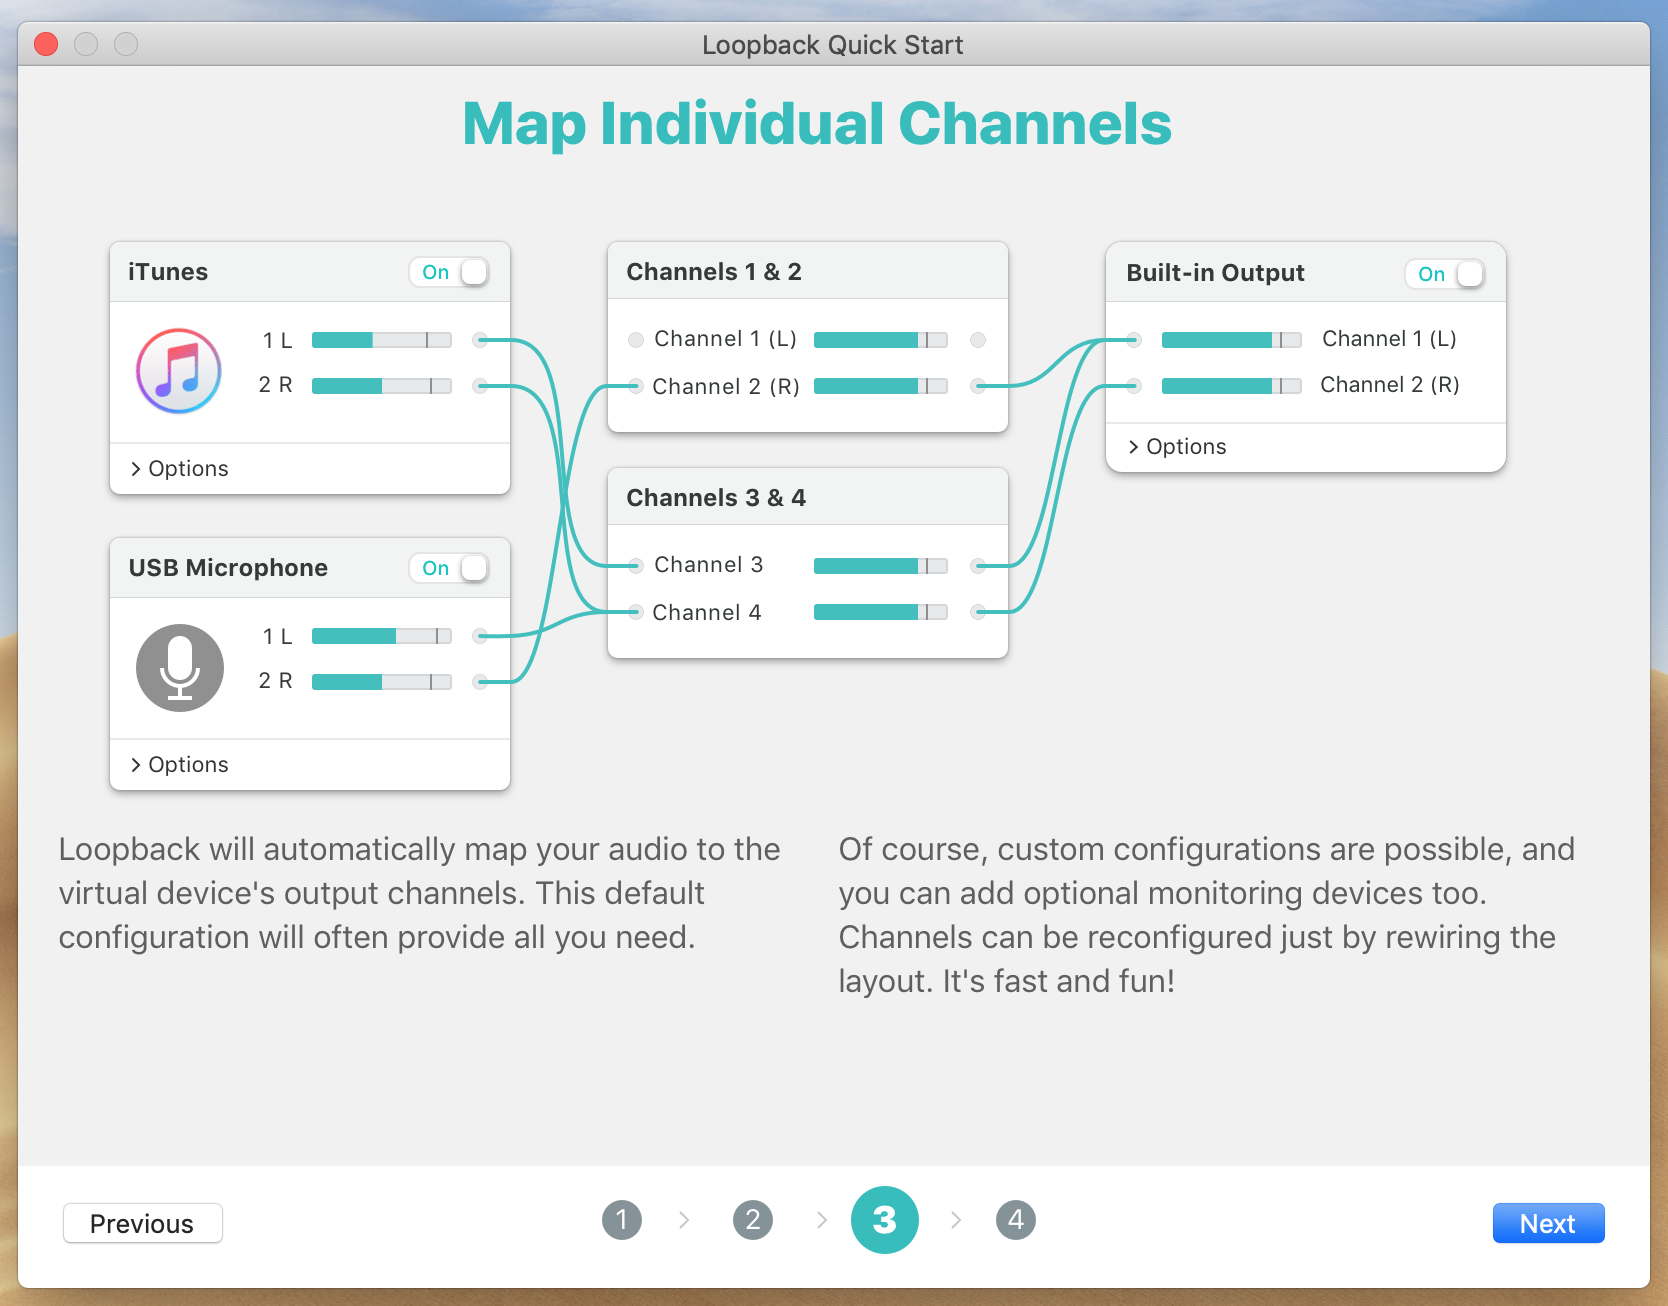Expand Options under USB Microphone

tap(179, 765)
